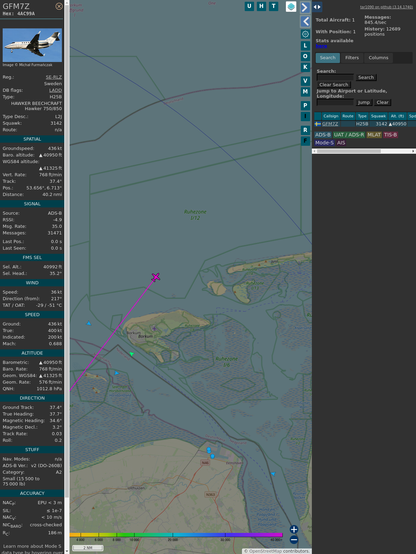Sort table by Squawk column header
The width and height of the screenshot is (416, 554).
(x=378, y=116)
